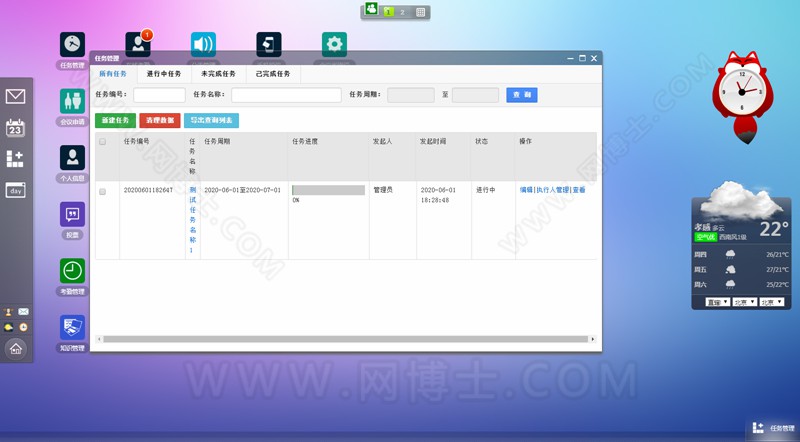Click the home button in left sidebar
800x442 pixels.
click(16, 349)
